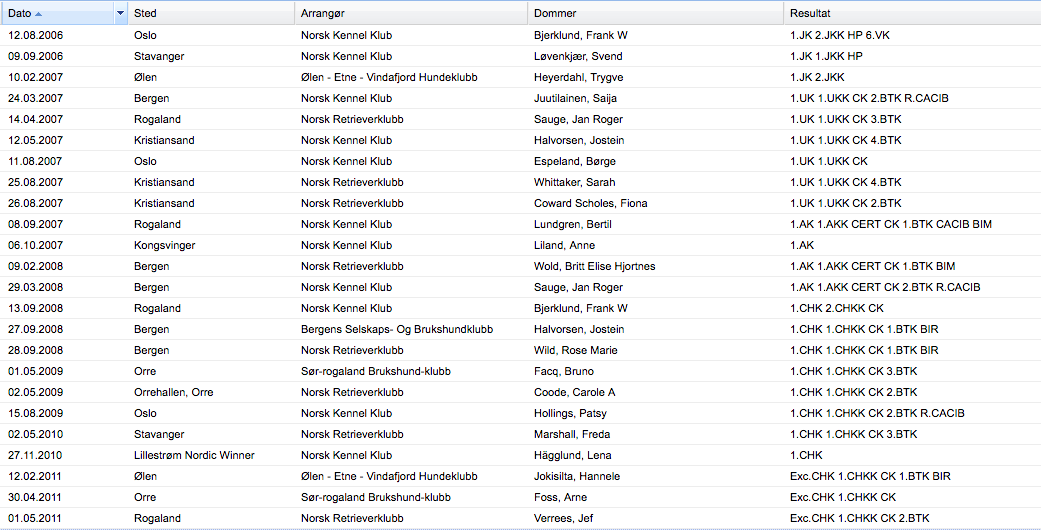Click judge Marshall, Freda
1041x530 pixels.
[572, 434]
